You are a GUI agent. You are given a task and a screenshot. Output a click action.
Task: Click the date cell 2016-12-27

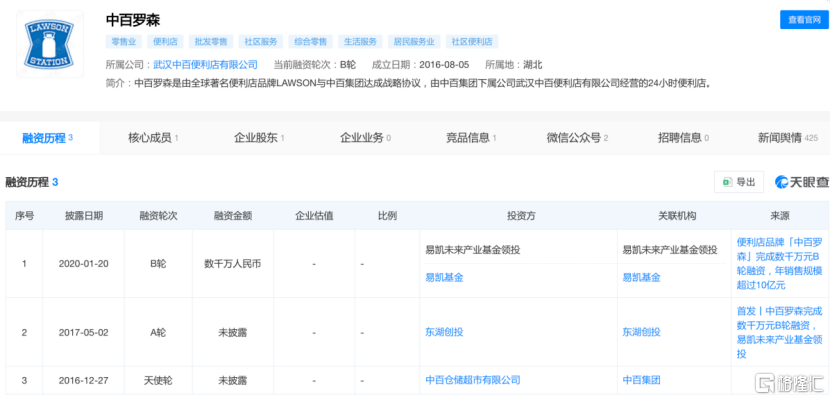(84, 380)
